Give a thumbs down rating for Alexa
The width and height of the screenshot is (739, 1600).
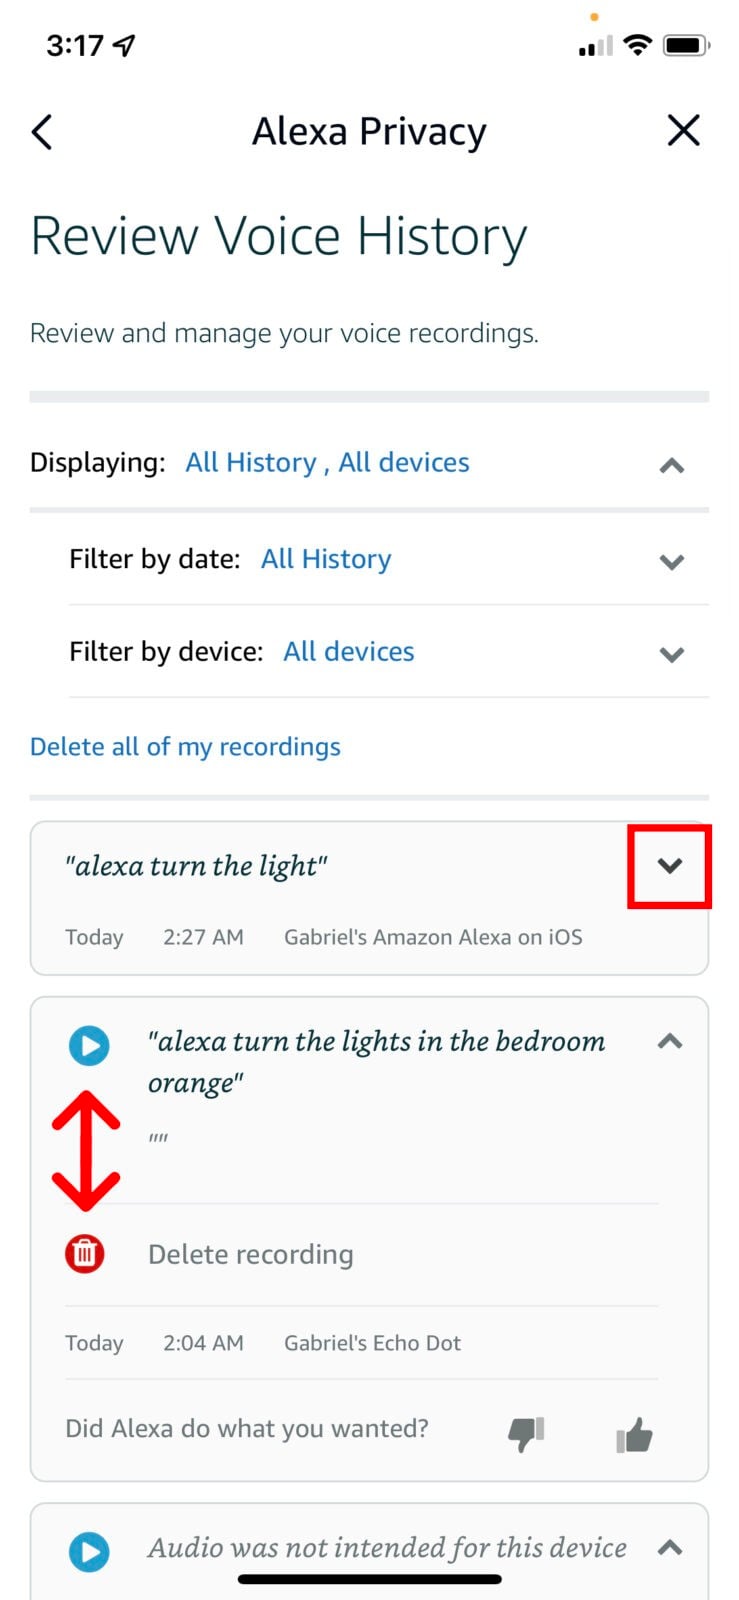click(x=525, y=1434)
